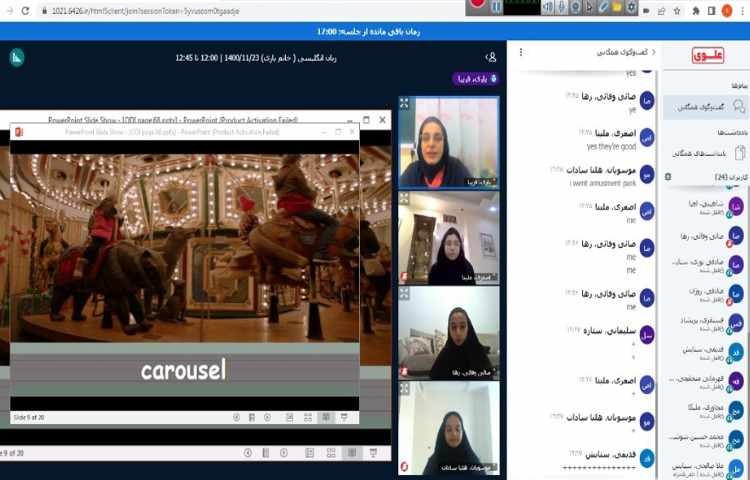Click 'Slide 9 of 20' in front window
The width and height of the screenshot is (750, 480).
coord(29,417)
